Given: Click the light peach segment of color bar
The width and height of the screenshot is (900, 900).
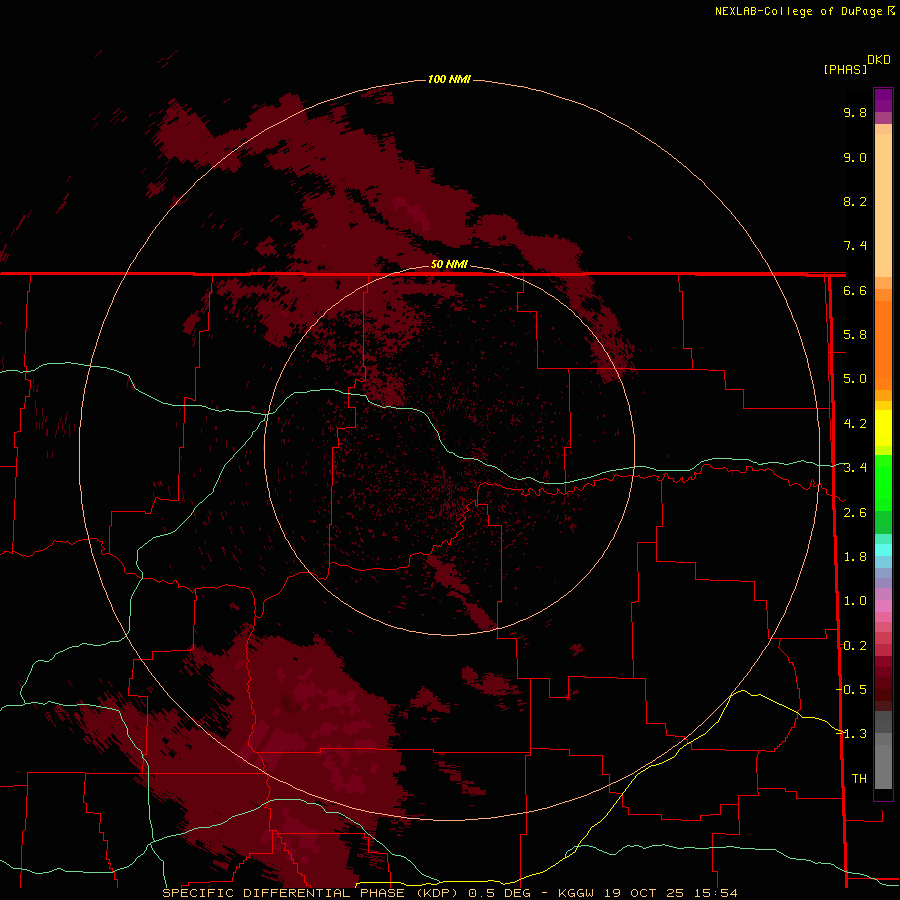Looking at the screenshot, I should [883, 205].
